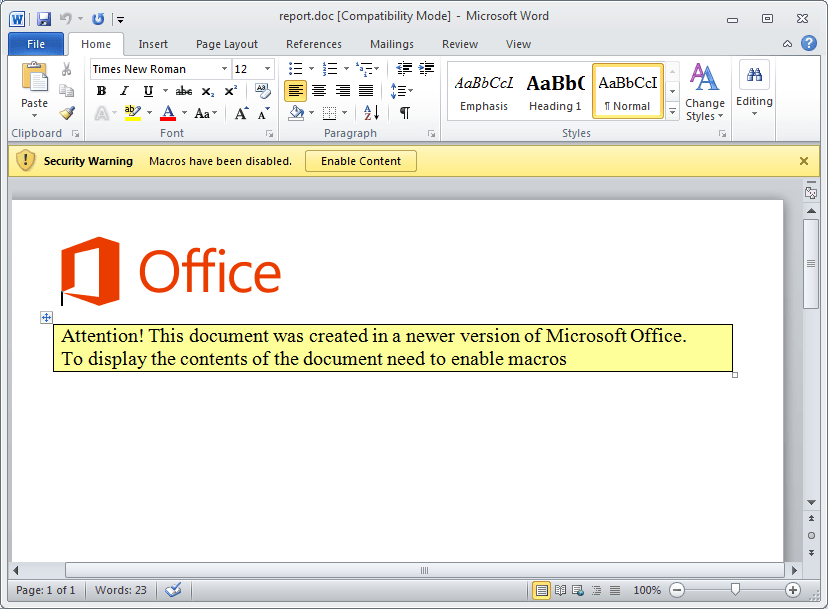Close the Security Warning bar
The height and width of the screenshot is (609, 828).
pos(804,161)
